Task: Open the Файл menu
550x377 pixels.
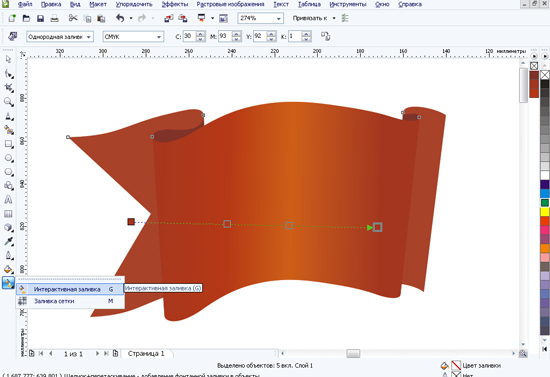Action: pyautogui.click(x=25, y=5)
